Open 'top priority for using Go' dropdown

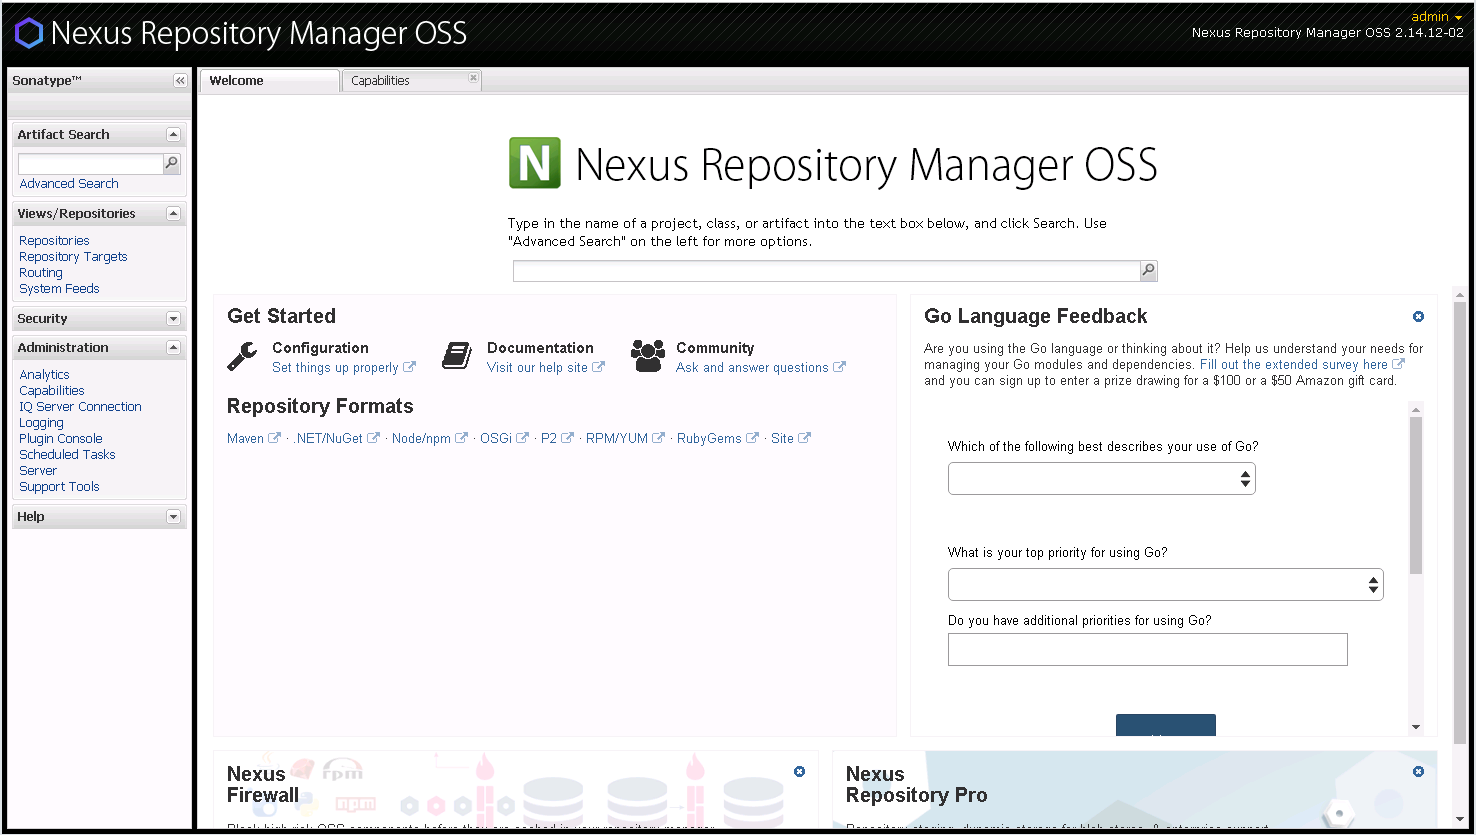click(1165, 585)
